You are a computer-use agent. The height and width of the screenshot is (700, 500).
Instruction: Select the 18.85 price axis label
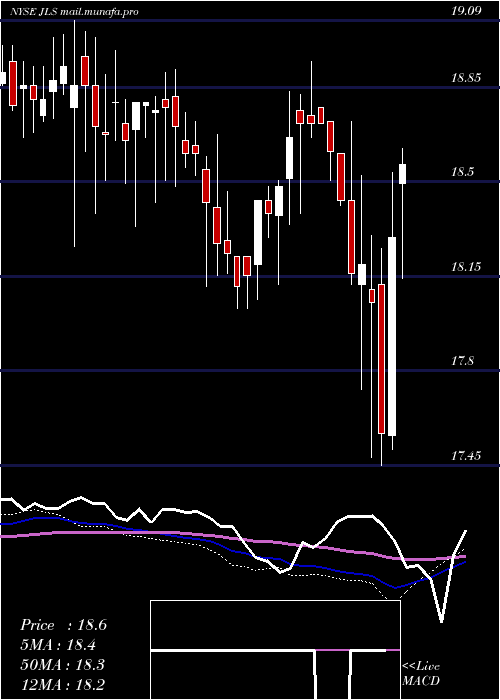(x=466, y=79)
